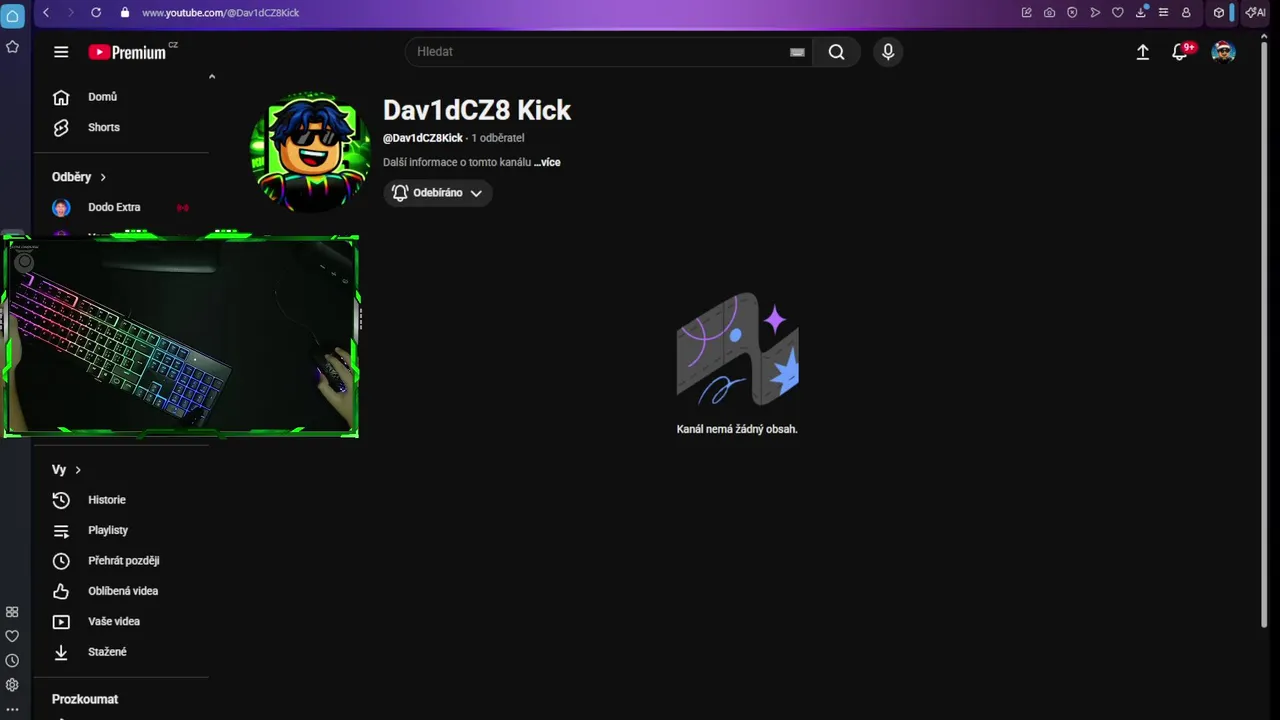The image size is (1280, 720).
Task: Click the upload arrow icon in YouTube header
Action: click(x=1143, y=52)
